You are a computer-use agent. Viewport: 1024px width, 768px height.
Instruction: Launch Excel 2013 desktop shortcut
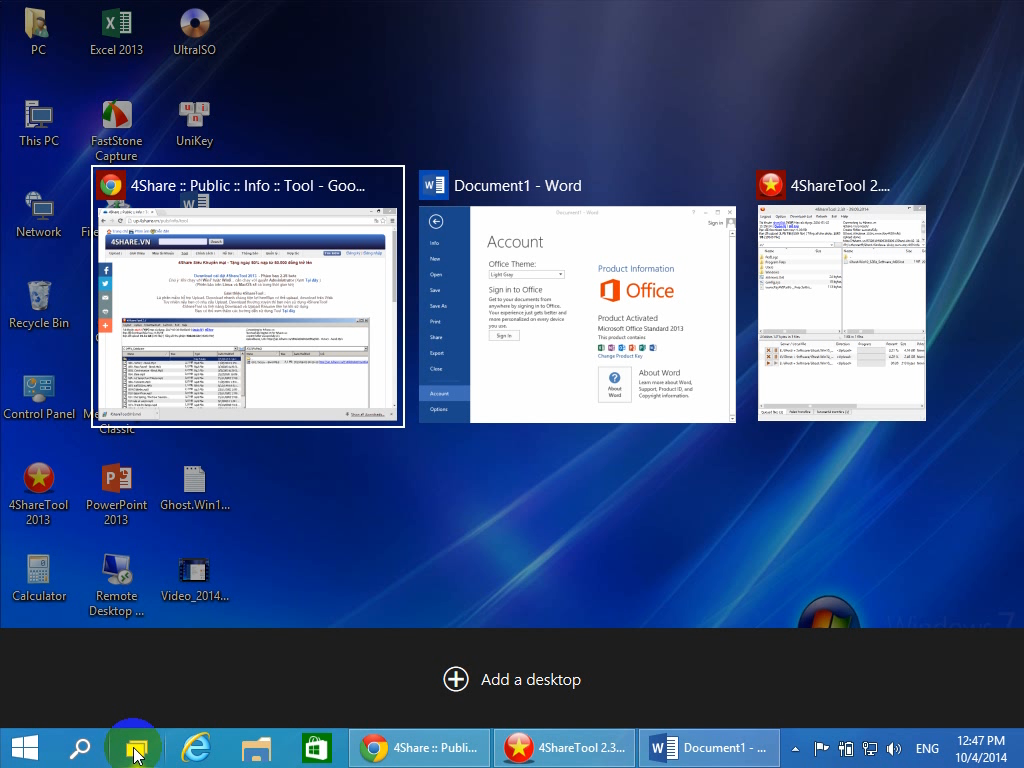click(116, 31)
